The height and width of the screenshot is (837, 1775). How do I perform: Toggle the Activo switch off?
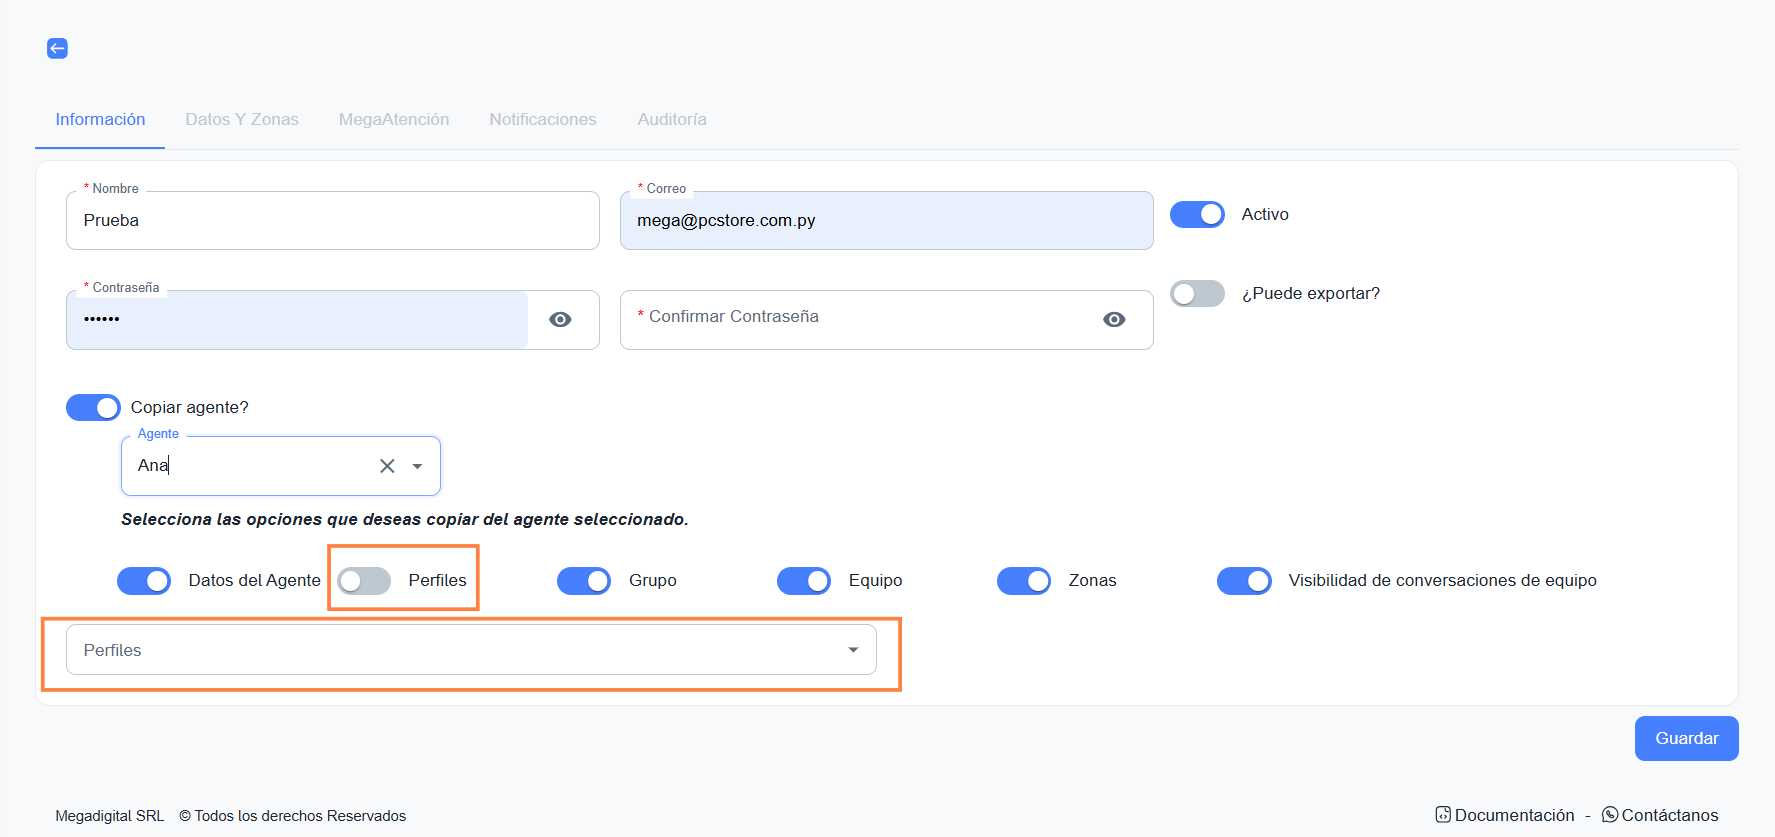coord(1197,214)
